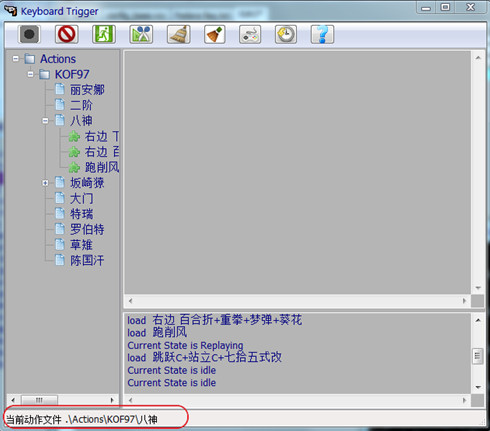Select the 罗伯特 action file
The width and height of the screenshot is (490, 431).
[x=87, y=229]
